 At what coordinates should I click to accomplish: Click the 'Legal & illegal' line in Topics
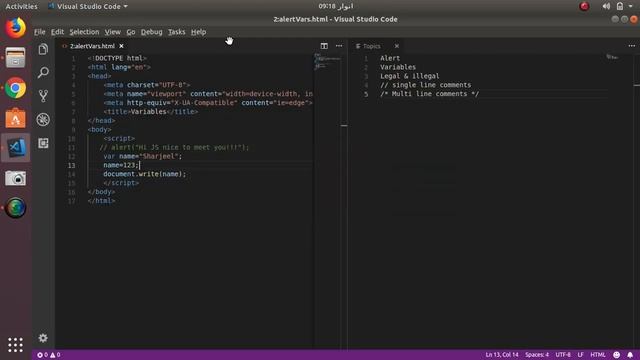tap(410, 76)
